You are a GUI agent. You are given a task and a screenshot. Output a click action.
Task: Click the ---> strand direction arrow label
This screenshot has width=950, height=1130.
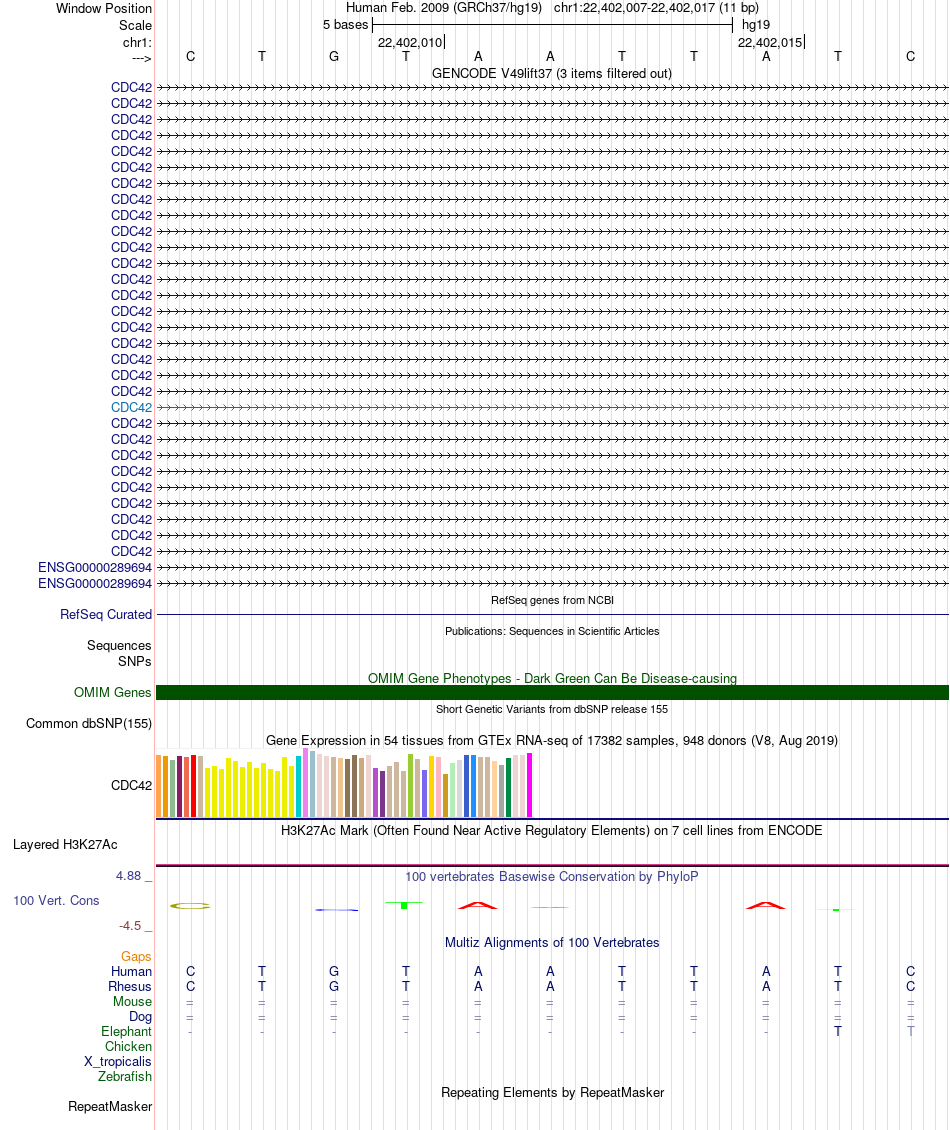click(142, 58)
